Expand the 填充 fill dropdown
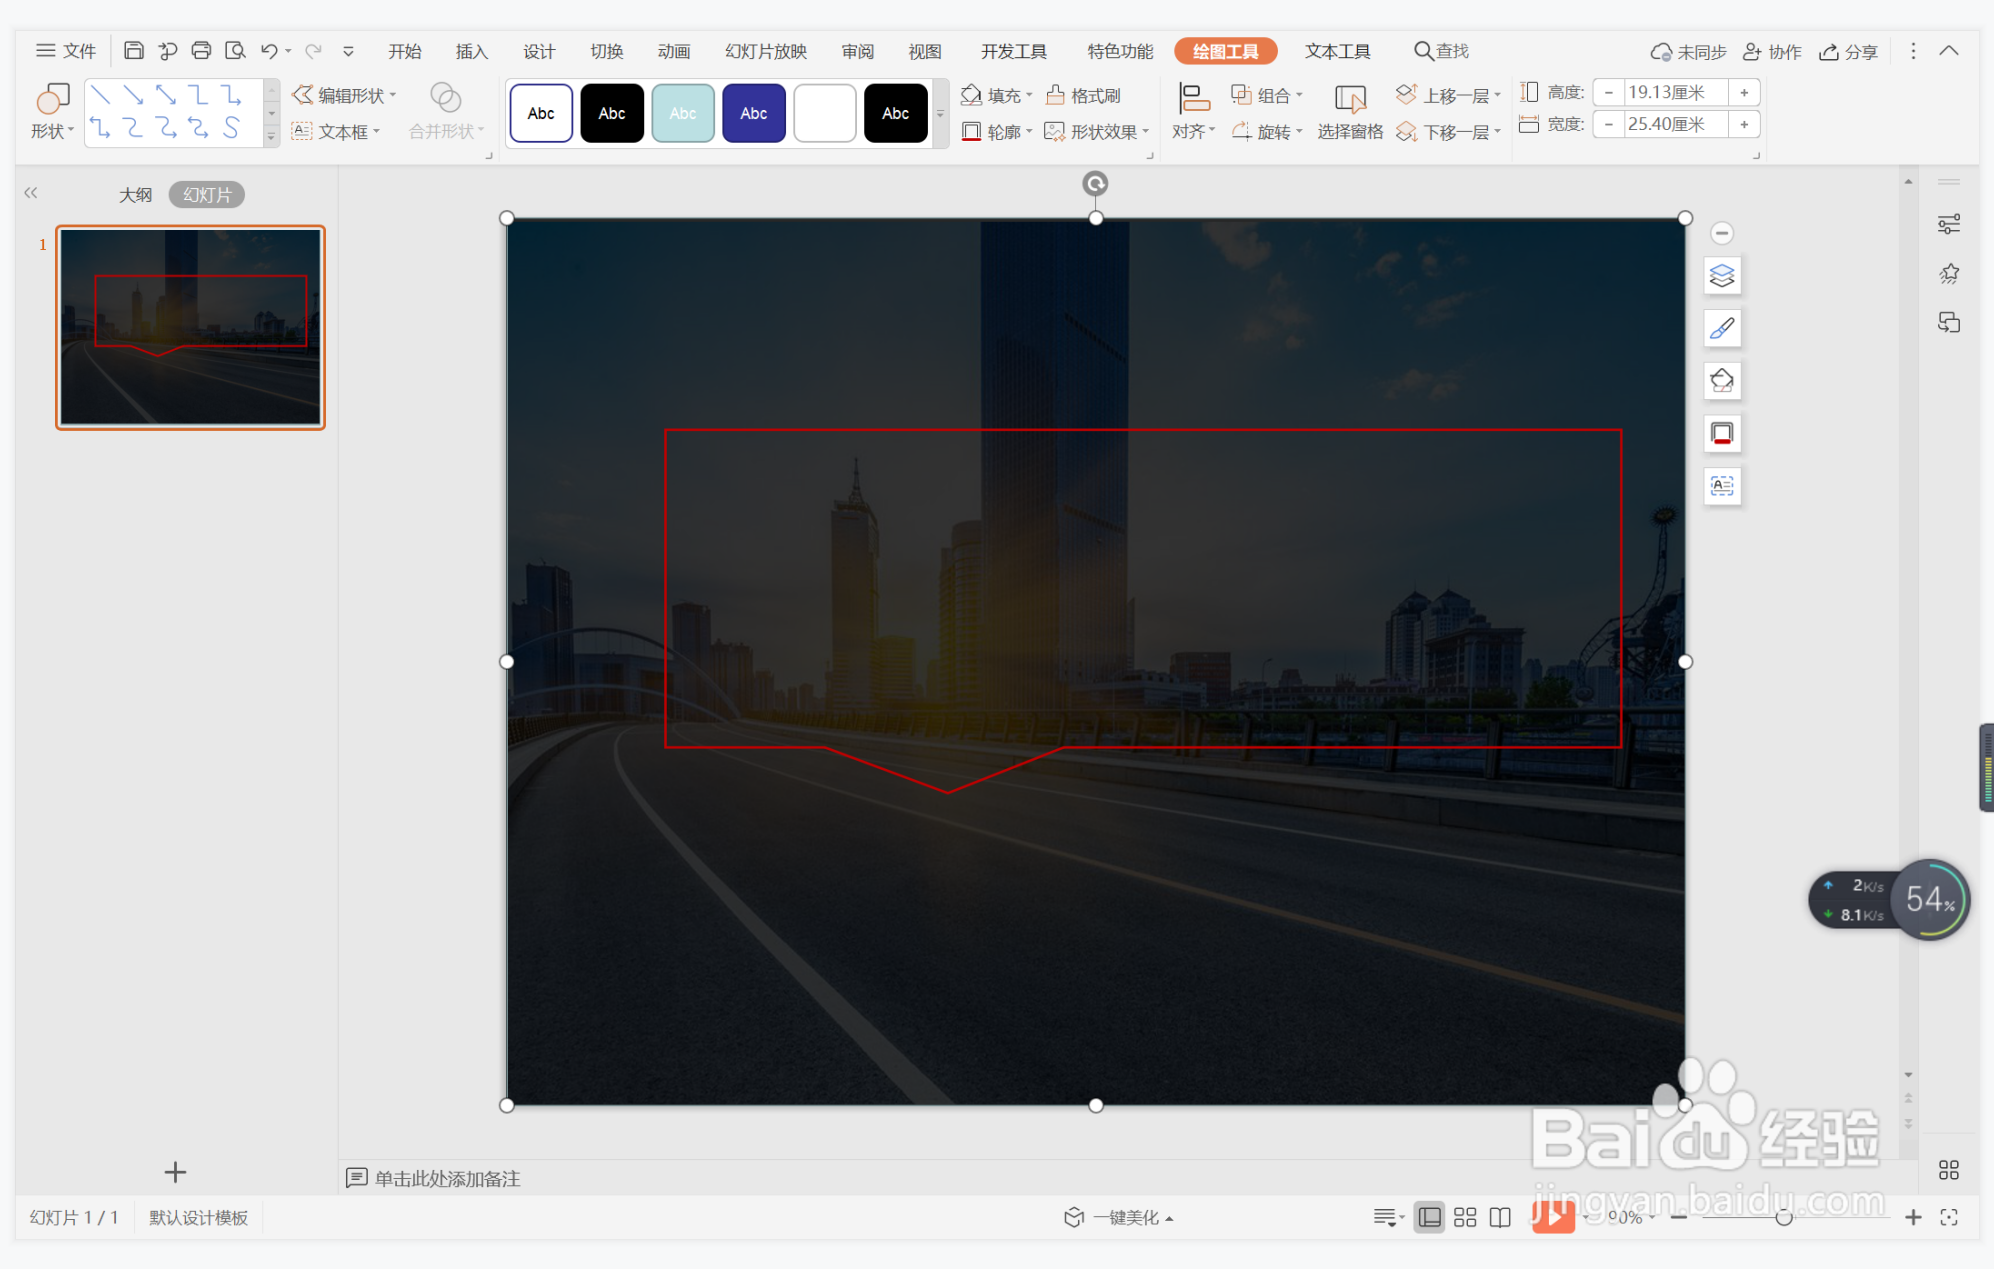 1029,96
